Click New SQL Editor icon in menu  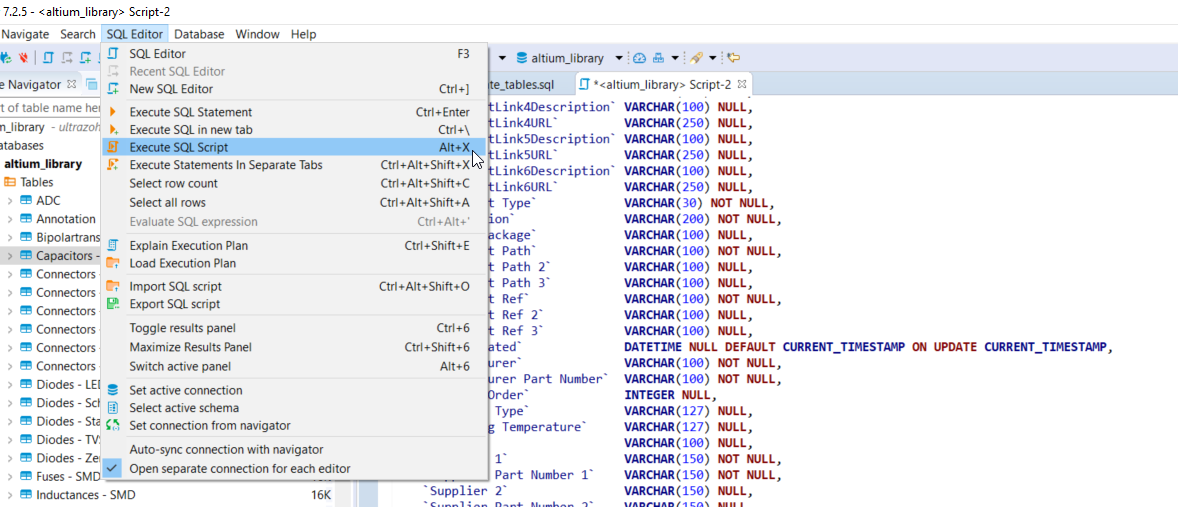coord(113,89)
